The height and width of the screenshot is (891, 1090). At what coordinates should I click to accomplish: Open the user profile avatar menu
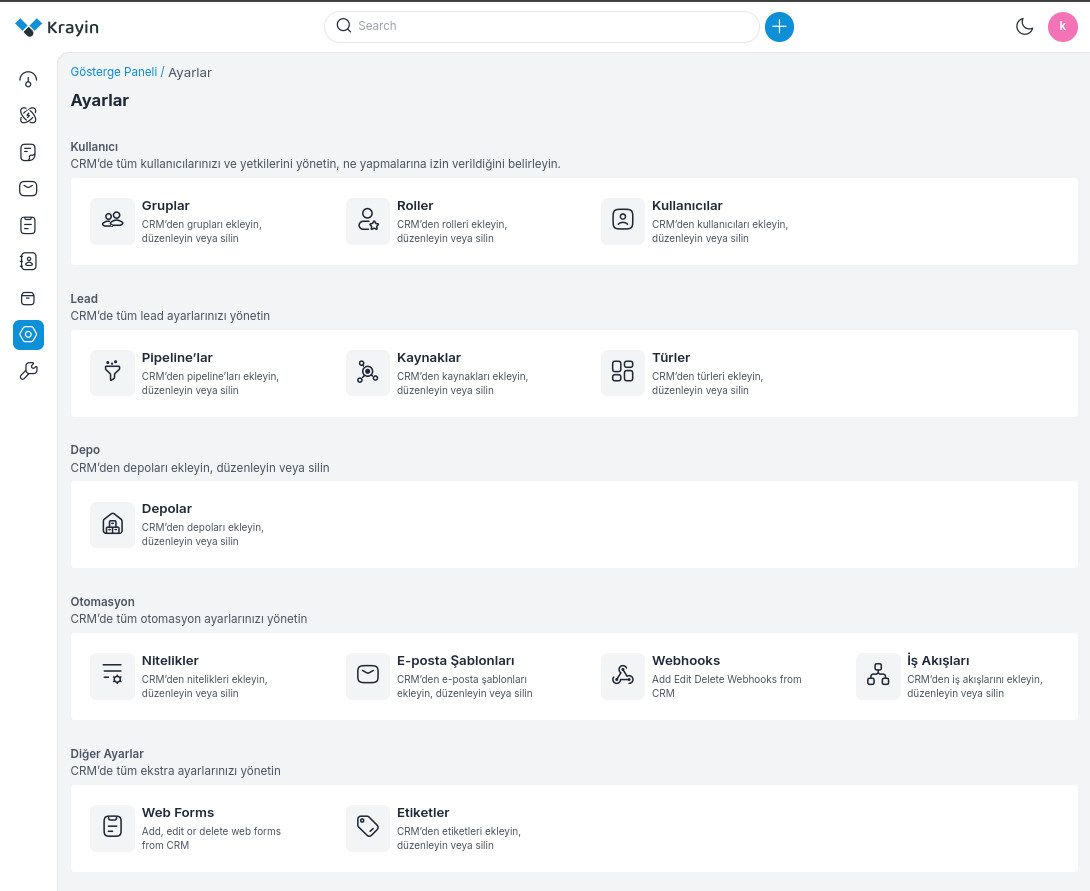point(1062,27)
